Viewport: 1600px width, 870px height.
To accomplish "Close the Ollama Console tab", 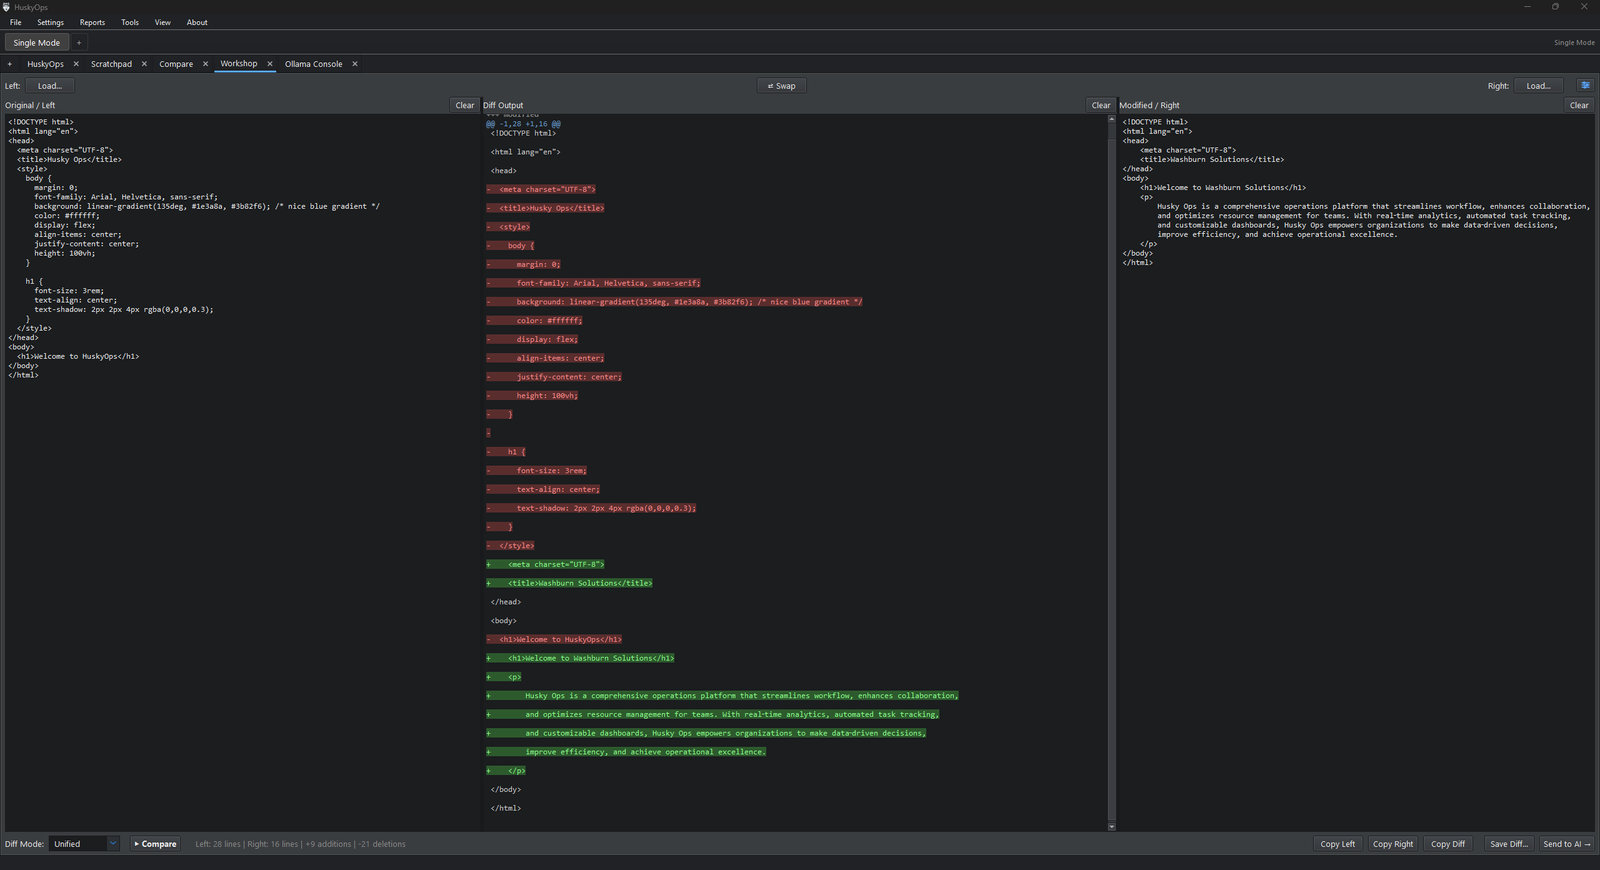I will 355,64.
